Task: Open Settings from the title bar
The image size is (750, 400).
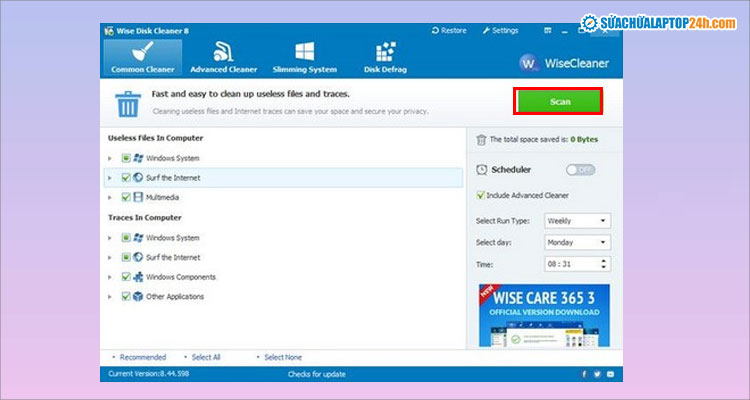Action: point(499,31)
